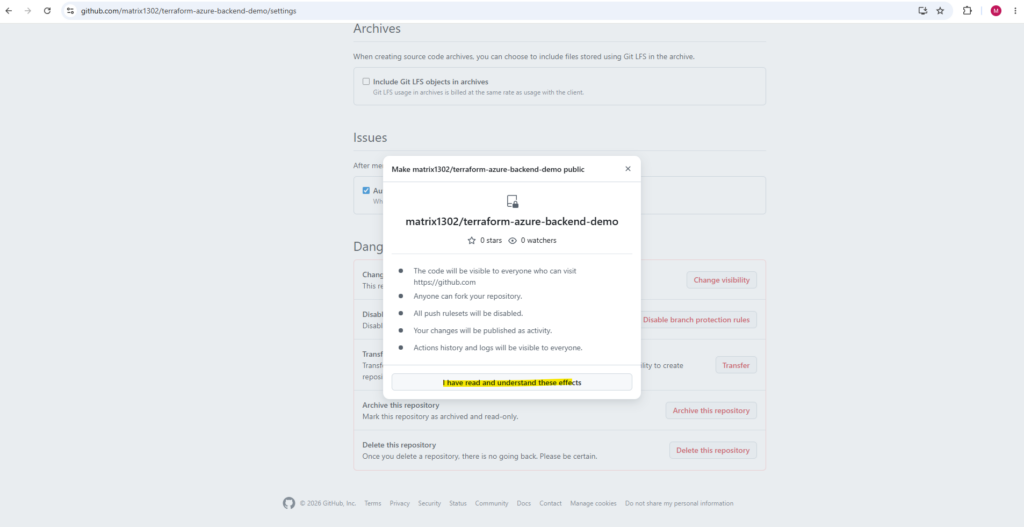The height and width of the screenshot is (527, 1024).
Task: Close the Make public dialog
Action: (628, 168)
